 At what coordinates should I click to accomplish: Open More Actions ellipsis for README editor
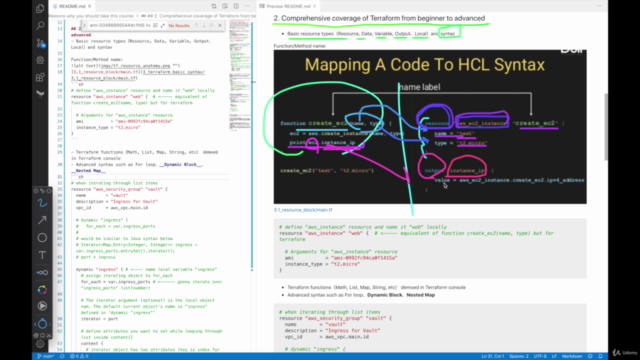[247, 6]
